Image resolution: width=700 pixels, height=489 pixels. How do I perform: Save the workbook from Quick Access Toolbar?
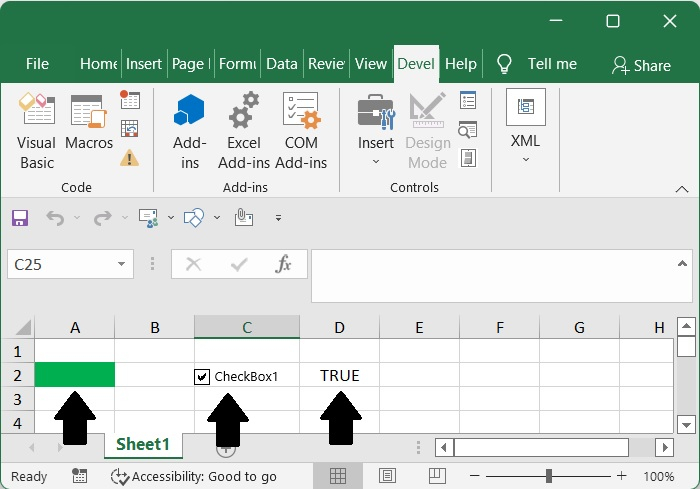(x=20, y=218)
